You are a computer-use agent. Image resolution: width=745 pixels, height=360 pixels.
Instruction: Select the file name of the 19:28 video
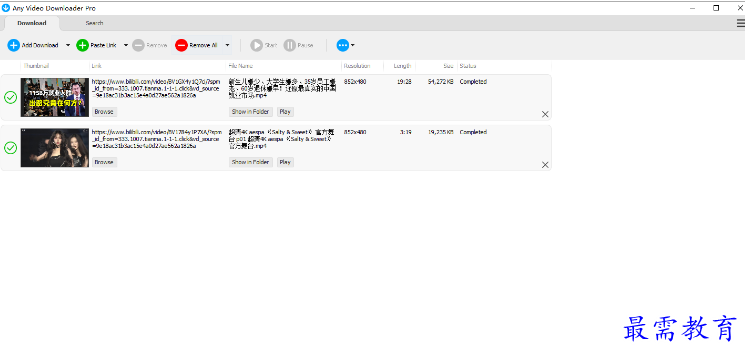[x=283, y=88]
